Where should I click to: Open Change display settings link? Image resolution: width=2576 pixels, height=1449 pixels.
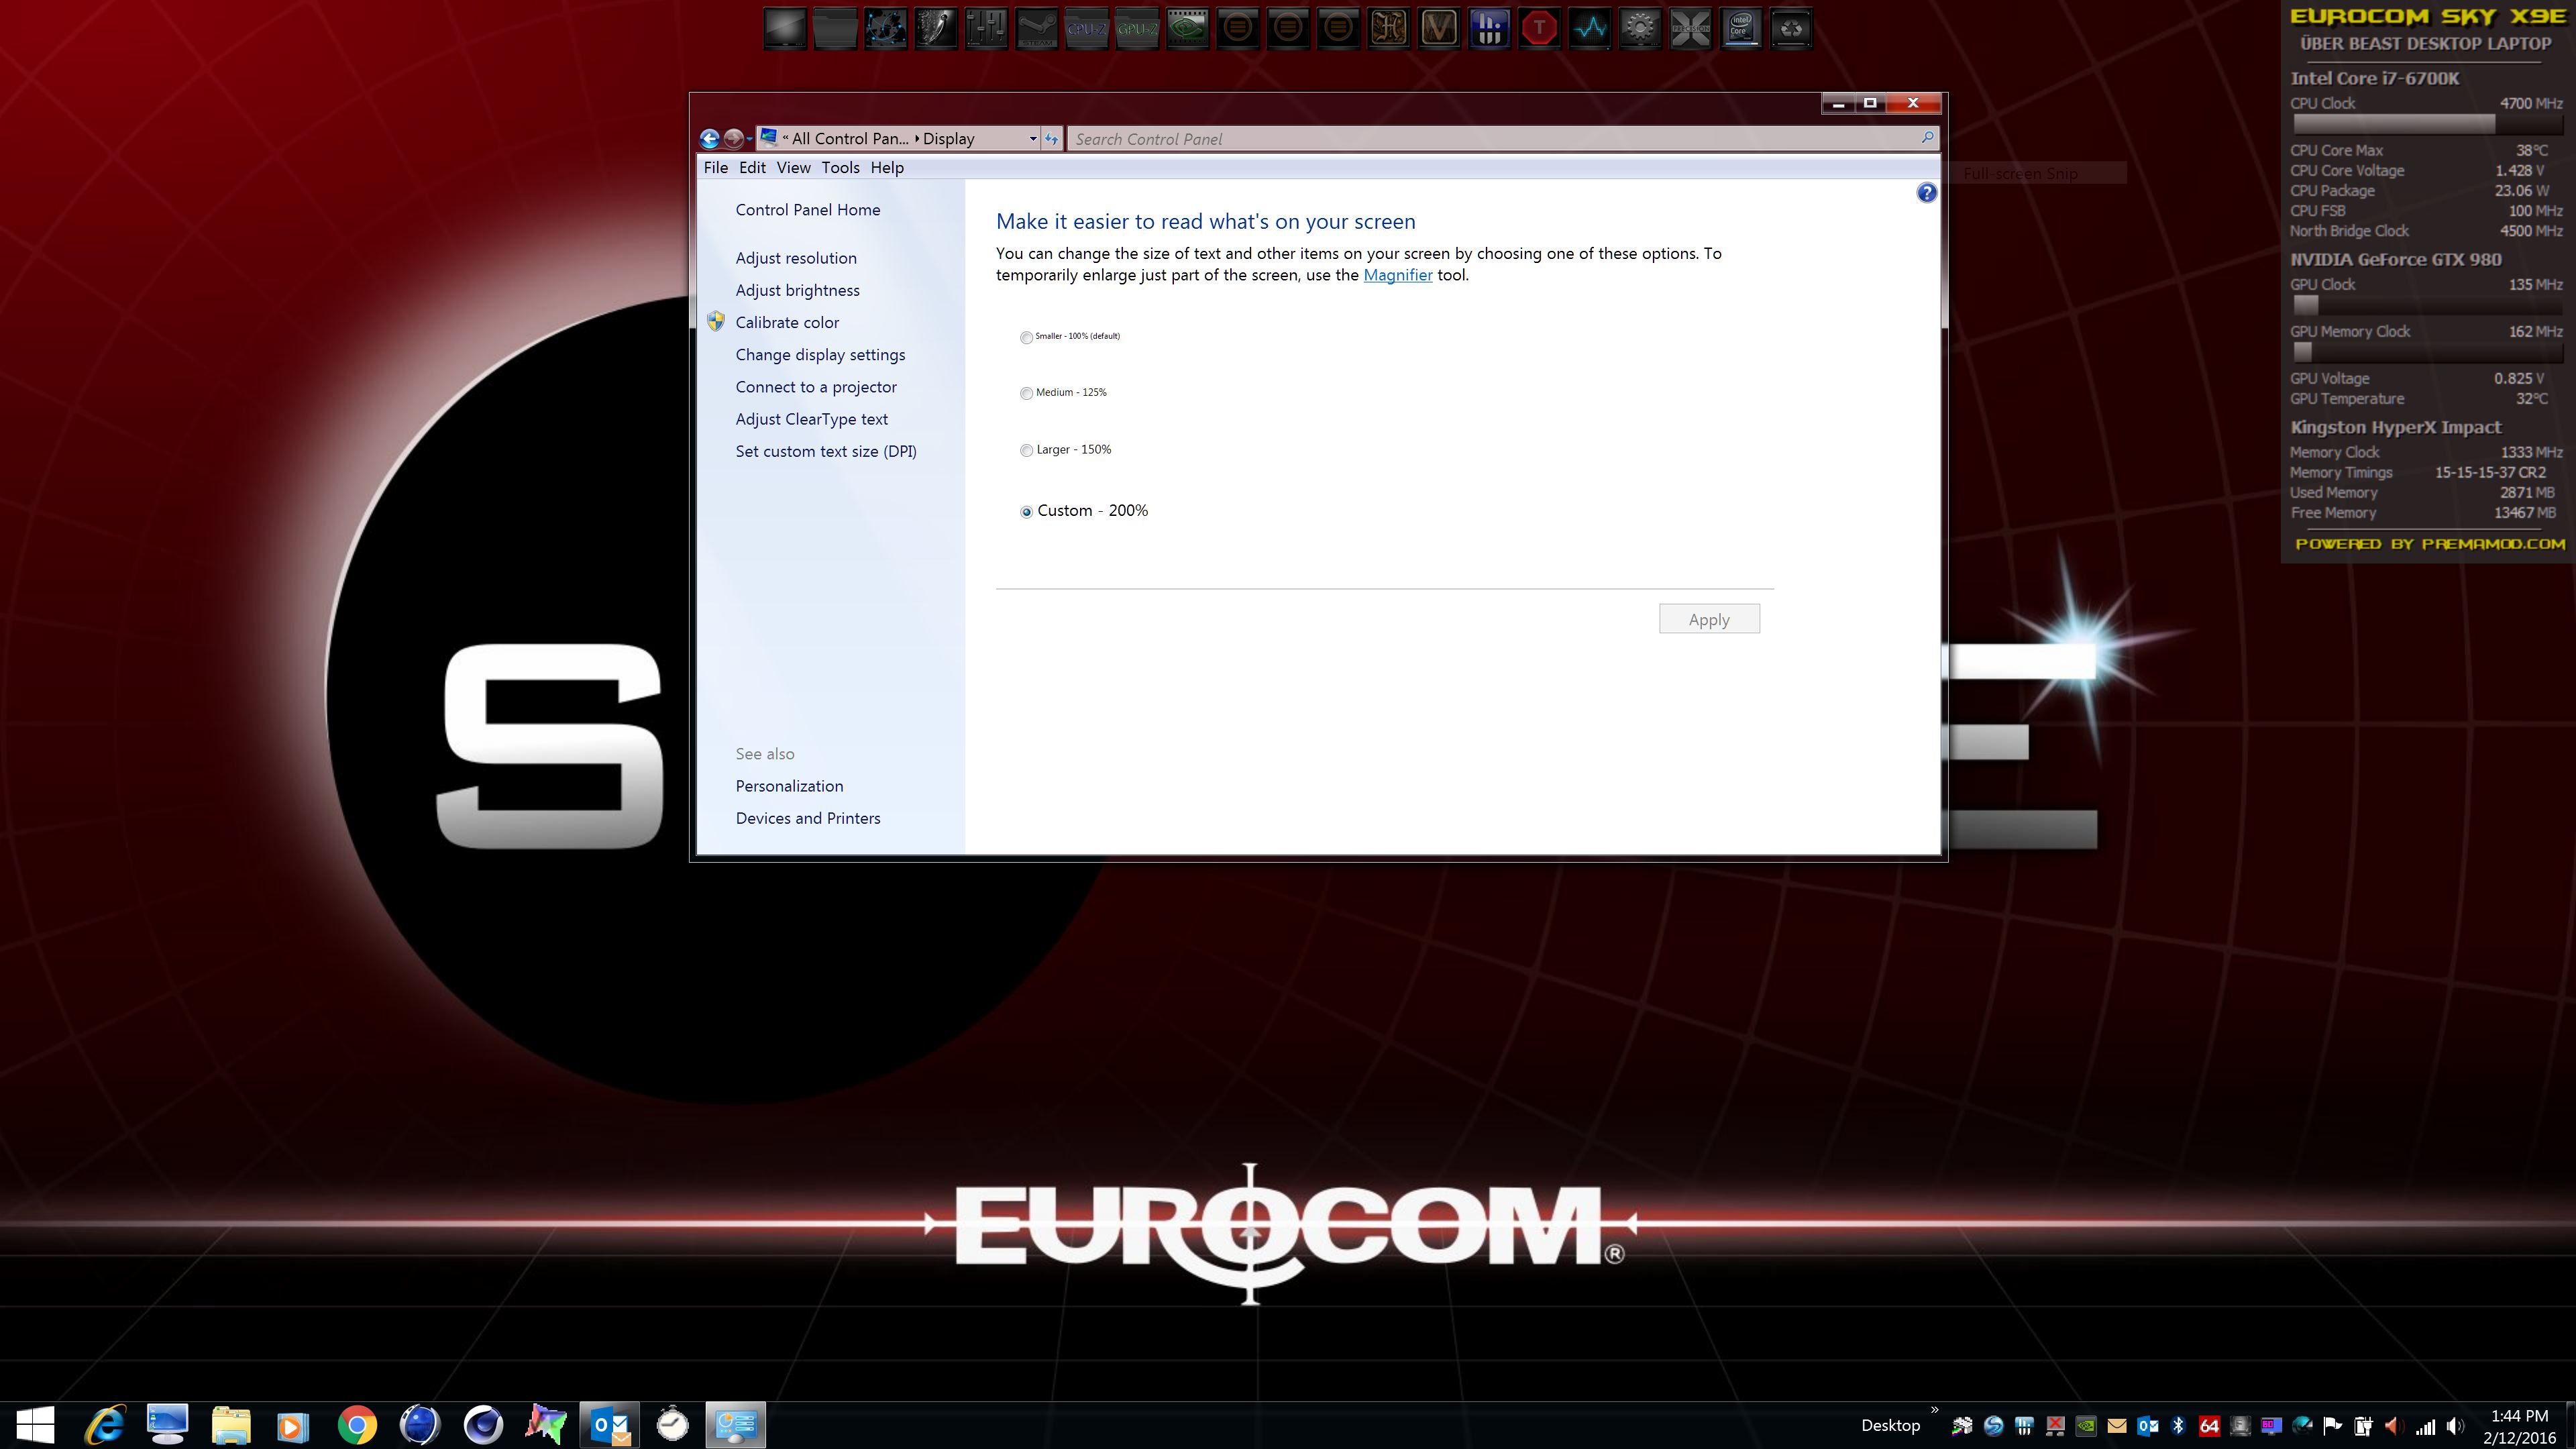(x=820, y=355)
